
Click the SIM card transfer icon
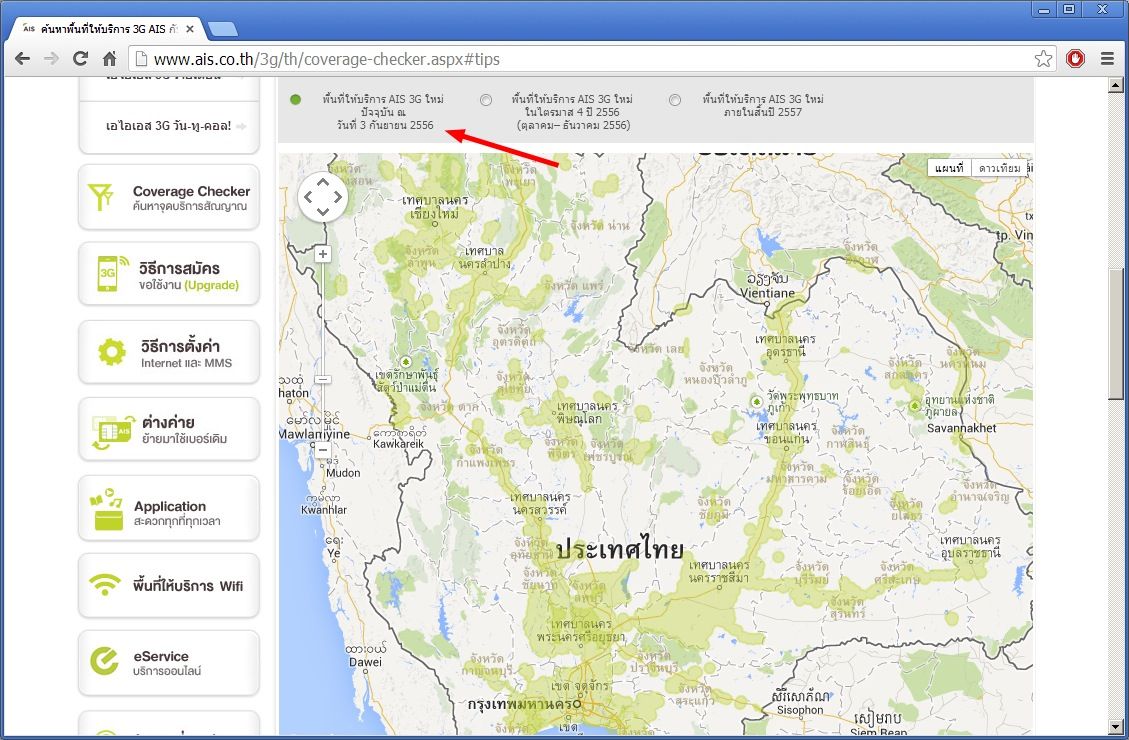pyautogui.click(x=113, y=431)
